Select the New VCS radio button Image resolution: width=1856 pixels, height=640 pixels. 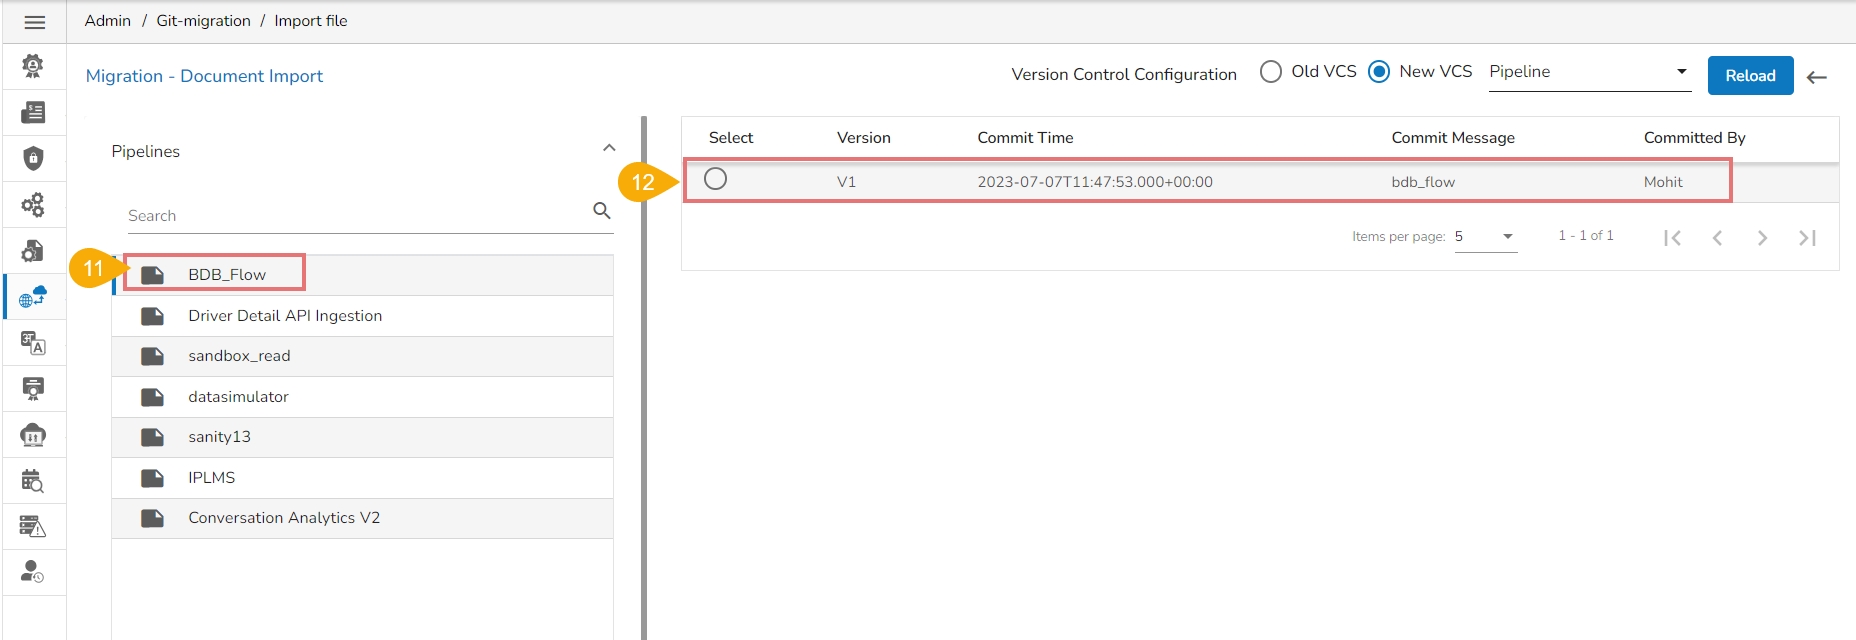[1379, 72]
